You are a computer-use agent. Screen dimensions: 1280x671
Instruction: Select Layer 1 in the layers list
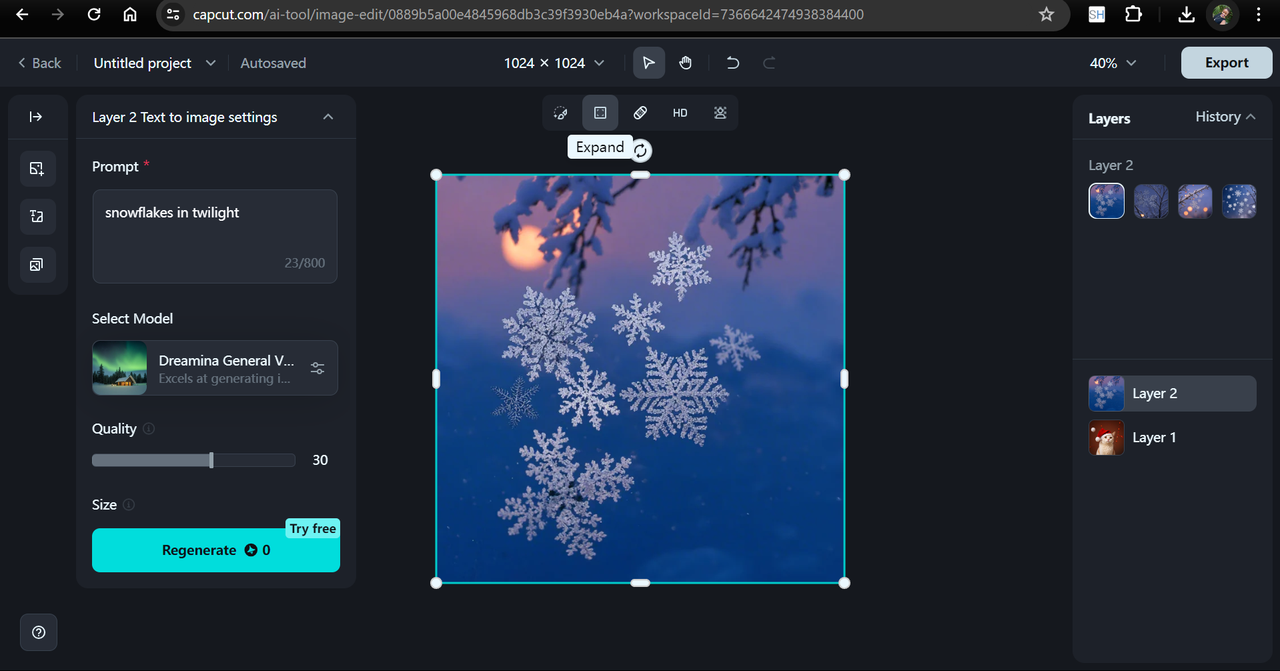pyautogui.click(x=1172, y=438)
